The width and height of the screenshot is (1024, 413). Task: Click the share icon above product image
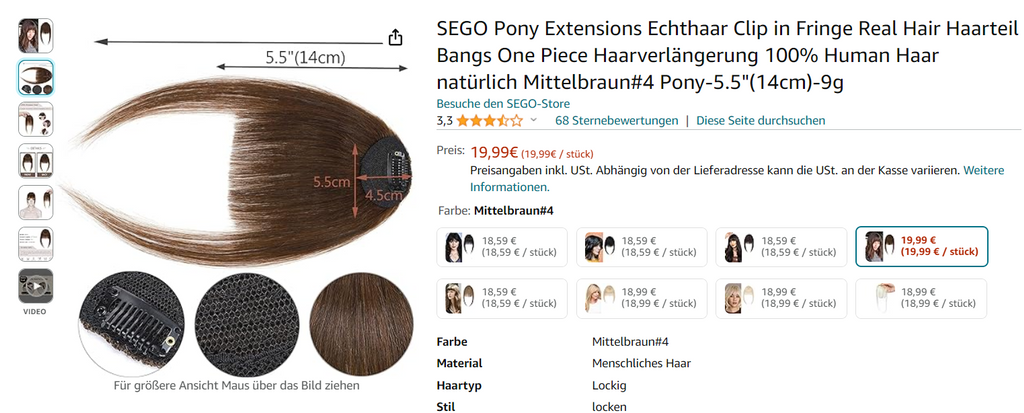point(395,37)
